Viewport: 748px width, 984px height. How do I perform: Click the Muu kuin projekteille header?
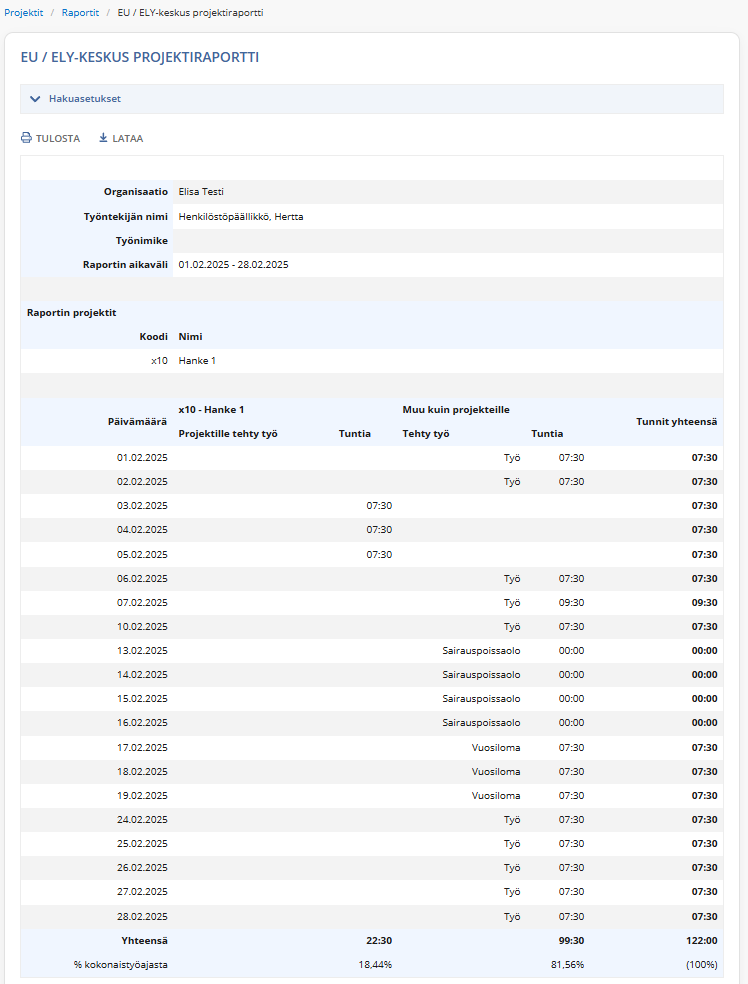tap(456, 410)
